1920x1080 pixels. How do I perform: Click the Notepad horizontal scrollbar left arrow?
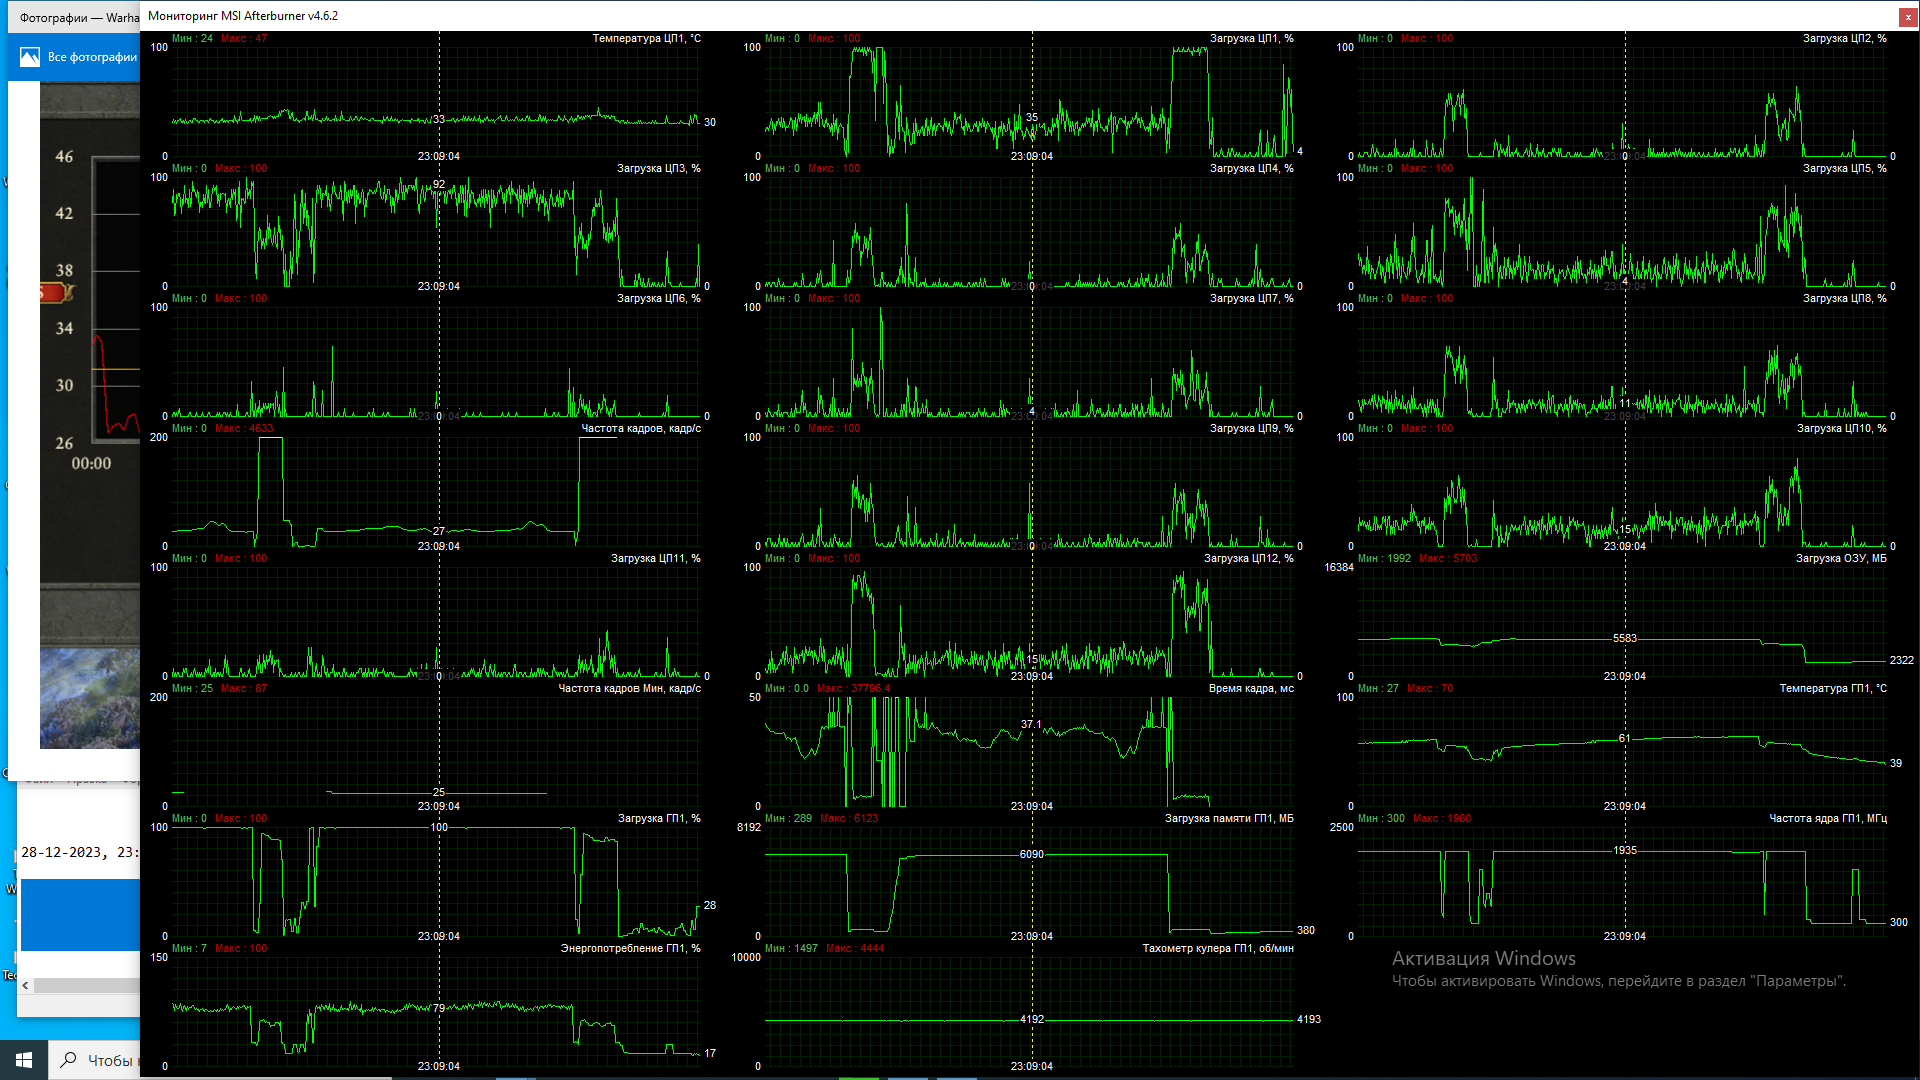pos(25,986)
